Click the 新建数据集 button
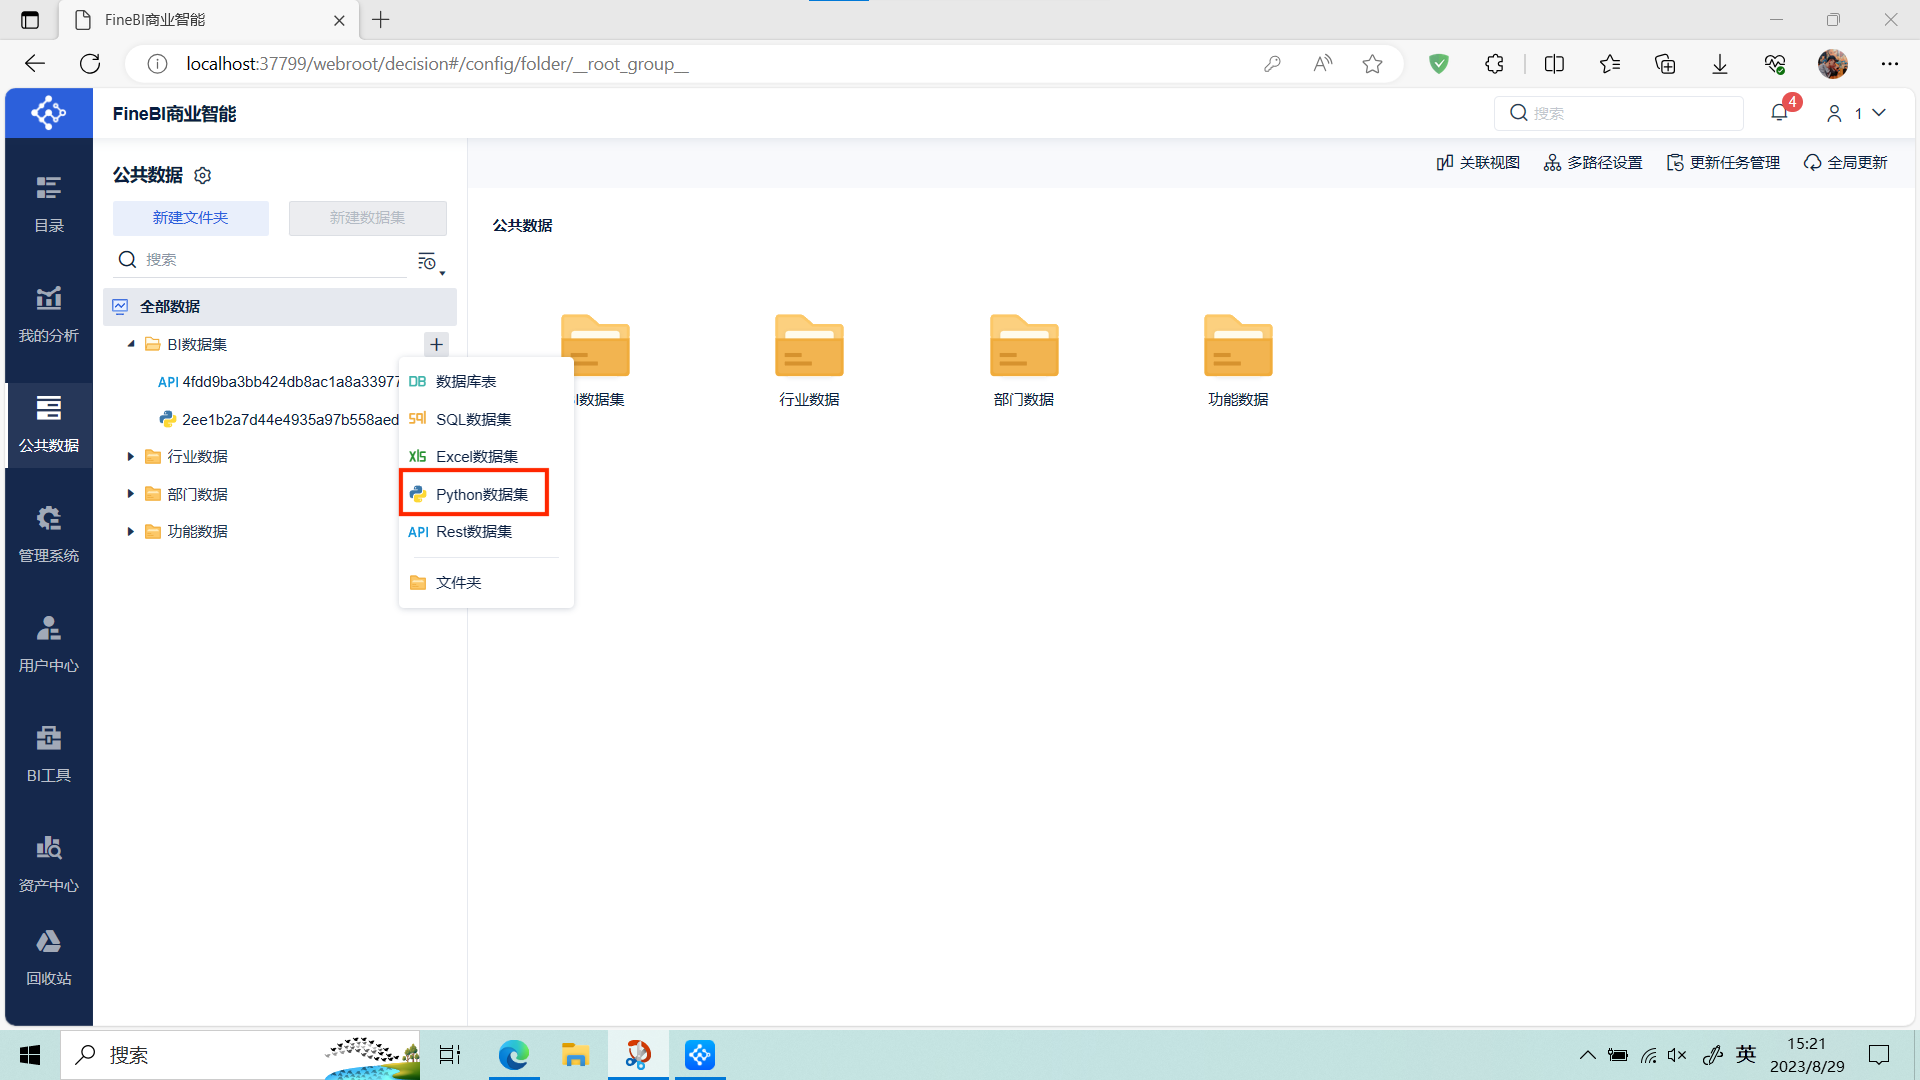The width and height of the screenshot is (1920, 1080). (x=368, y=218)
